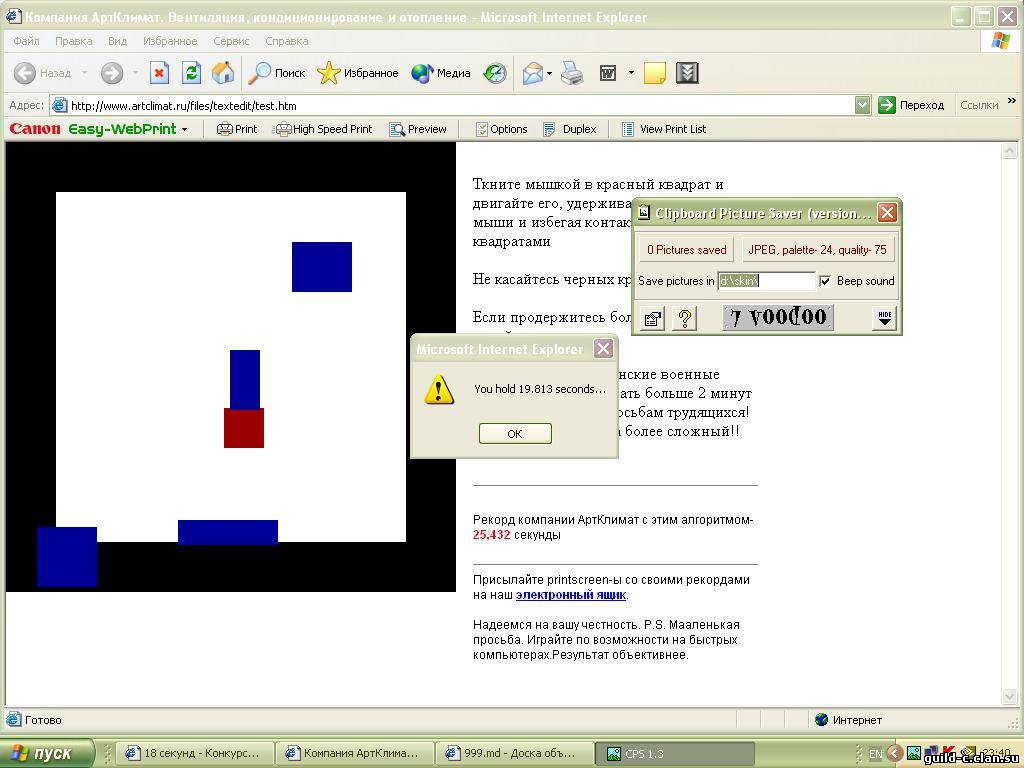This screenshot has width=1024, height=768.
Task: Click Print in the Canon Easy-WebPrint bar
Action: (237, 129)
